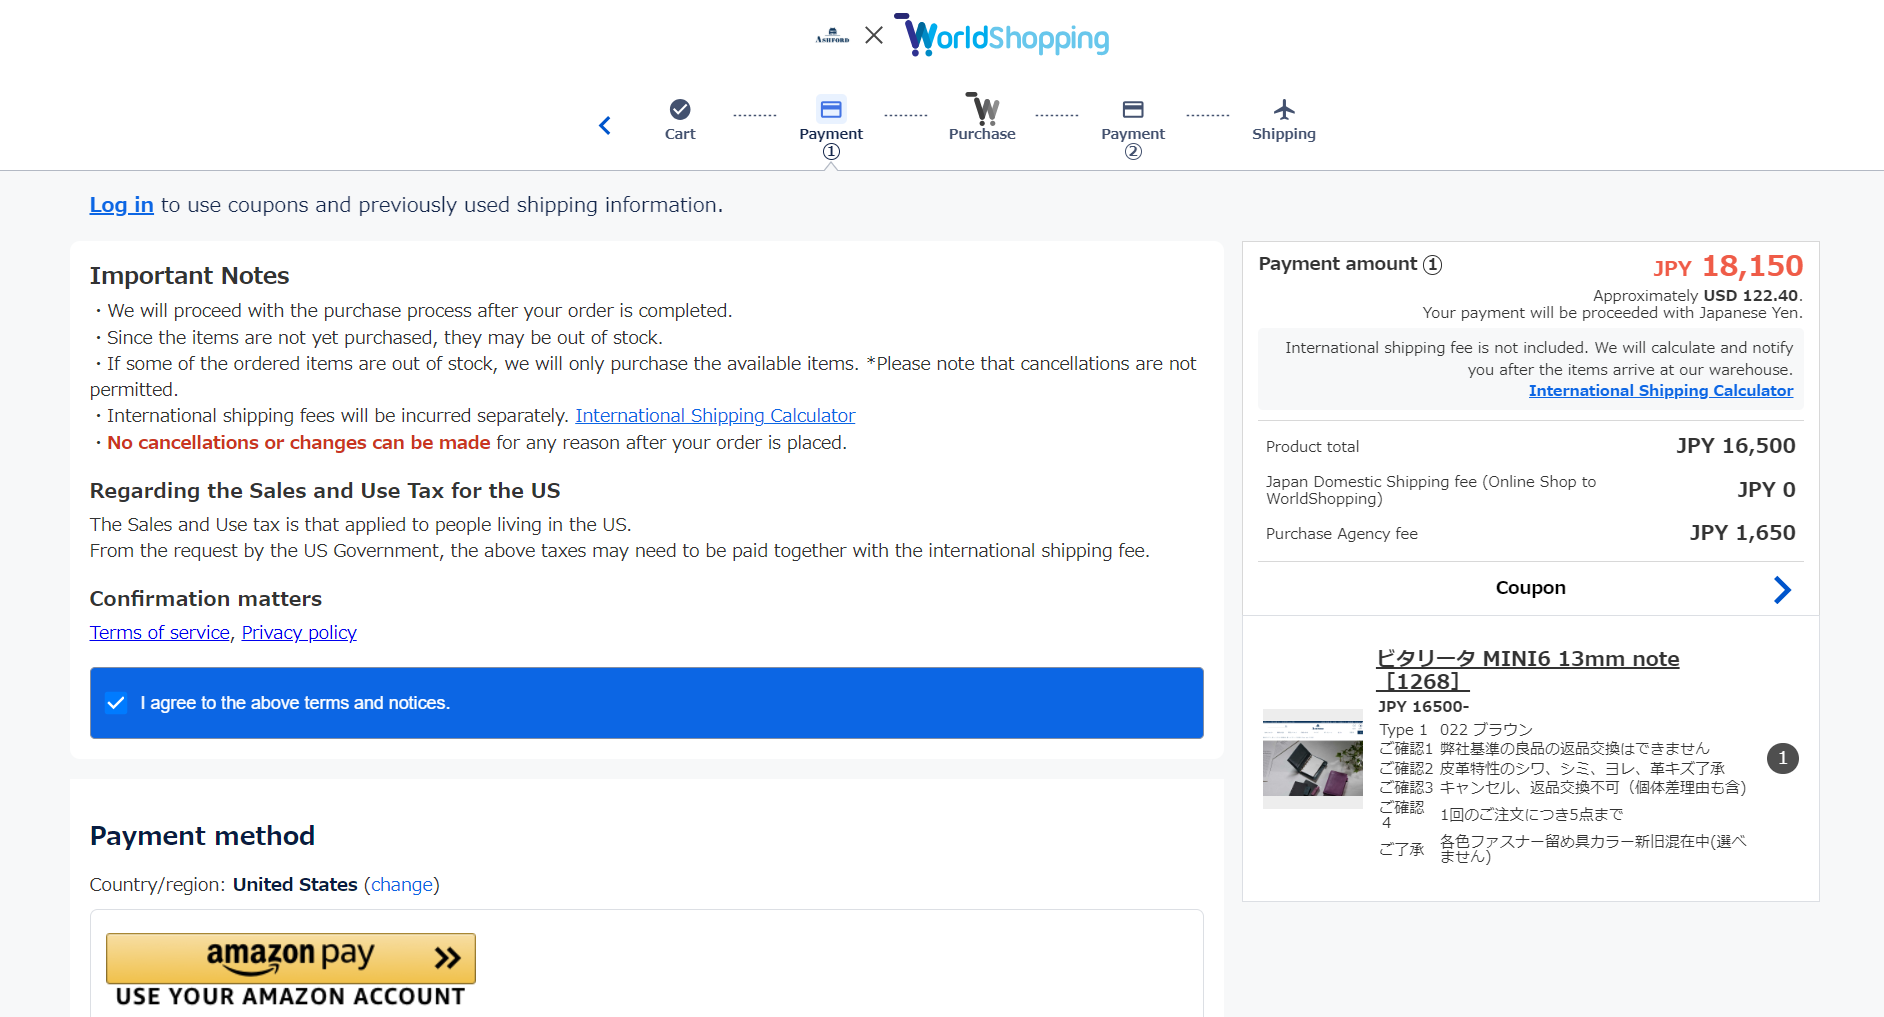The height and width of the screenshot is (1017, 1884).
Task: Click the Payment 2 card icon
Action: point(1132,109)
